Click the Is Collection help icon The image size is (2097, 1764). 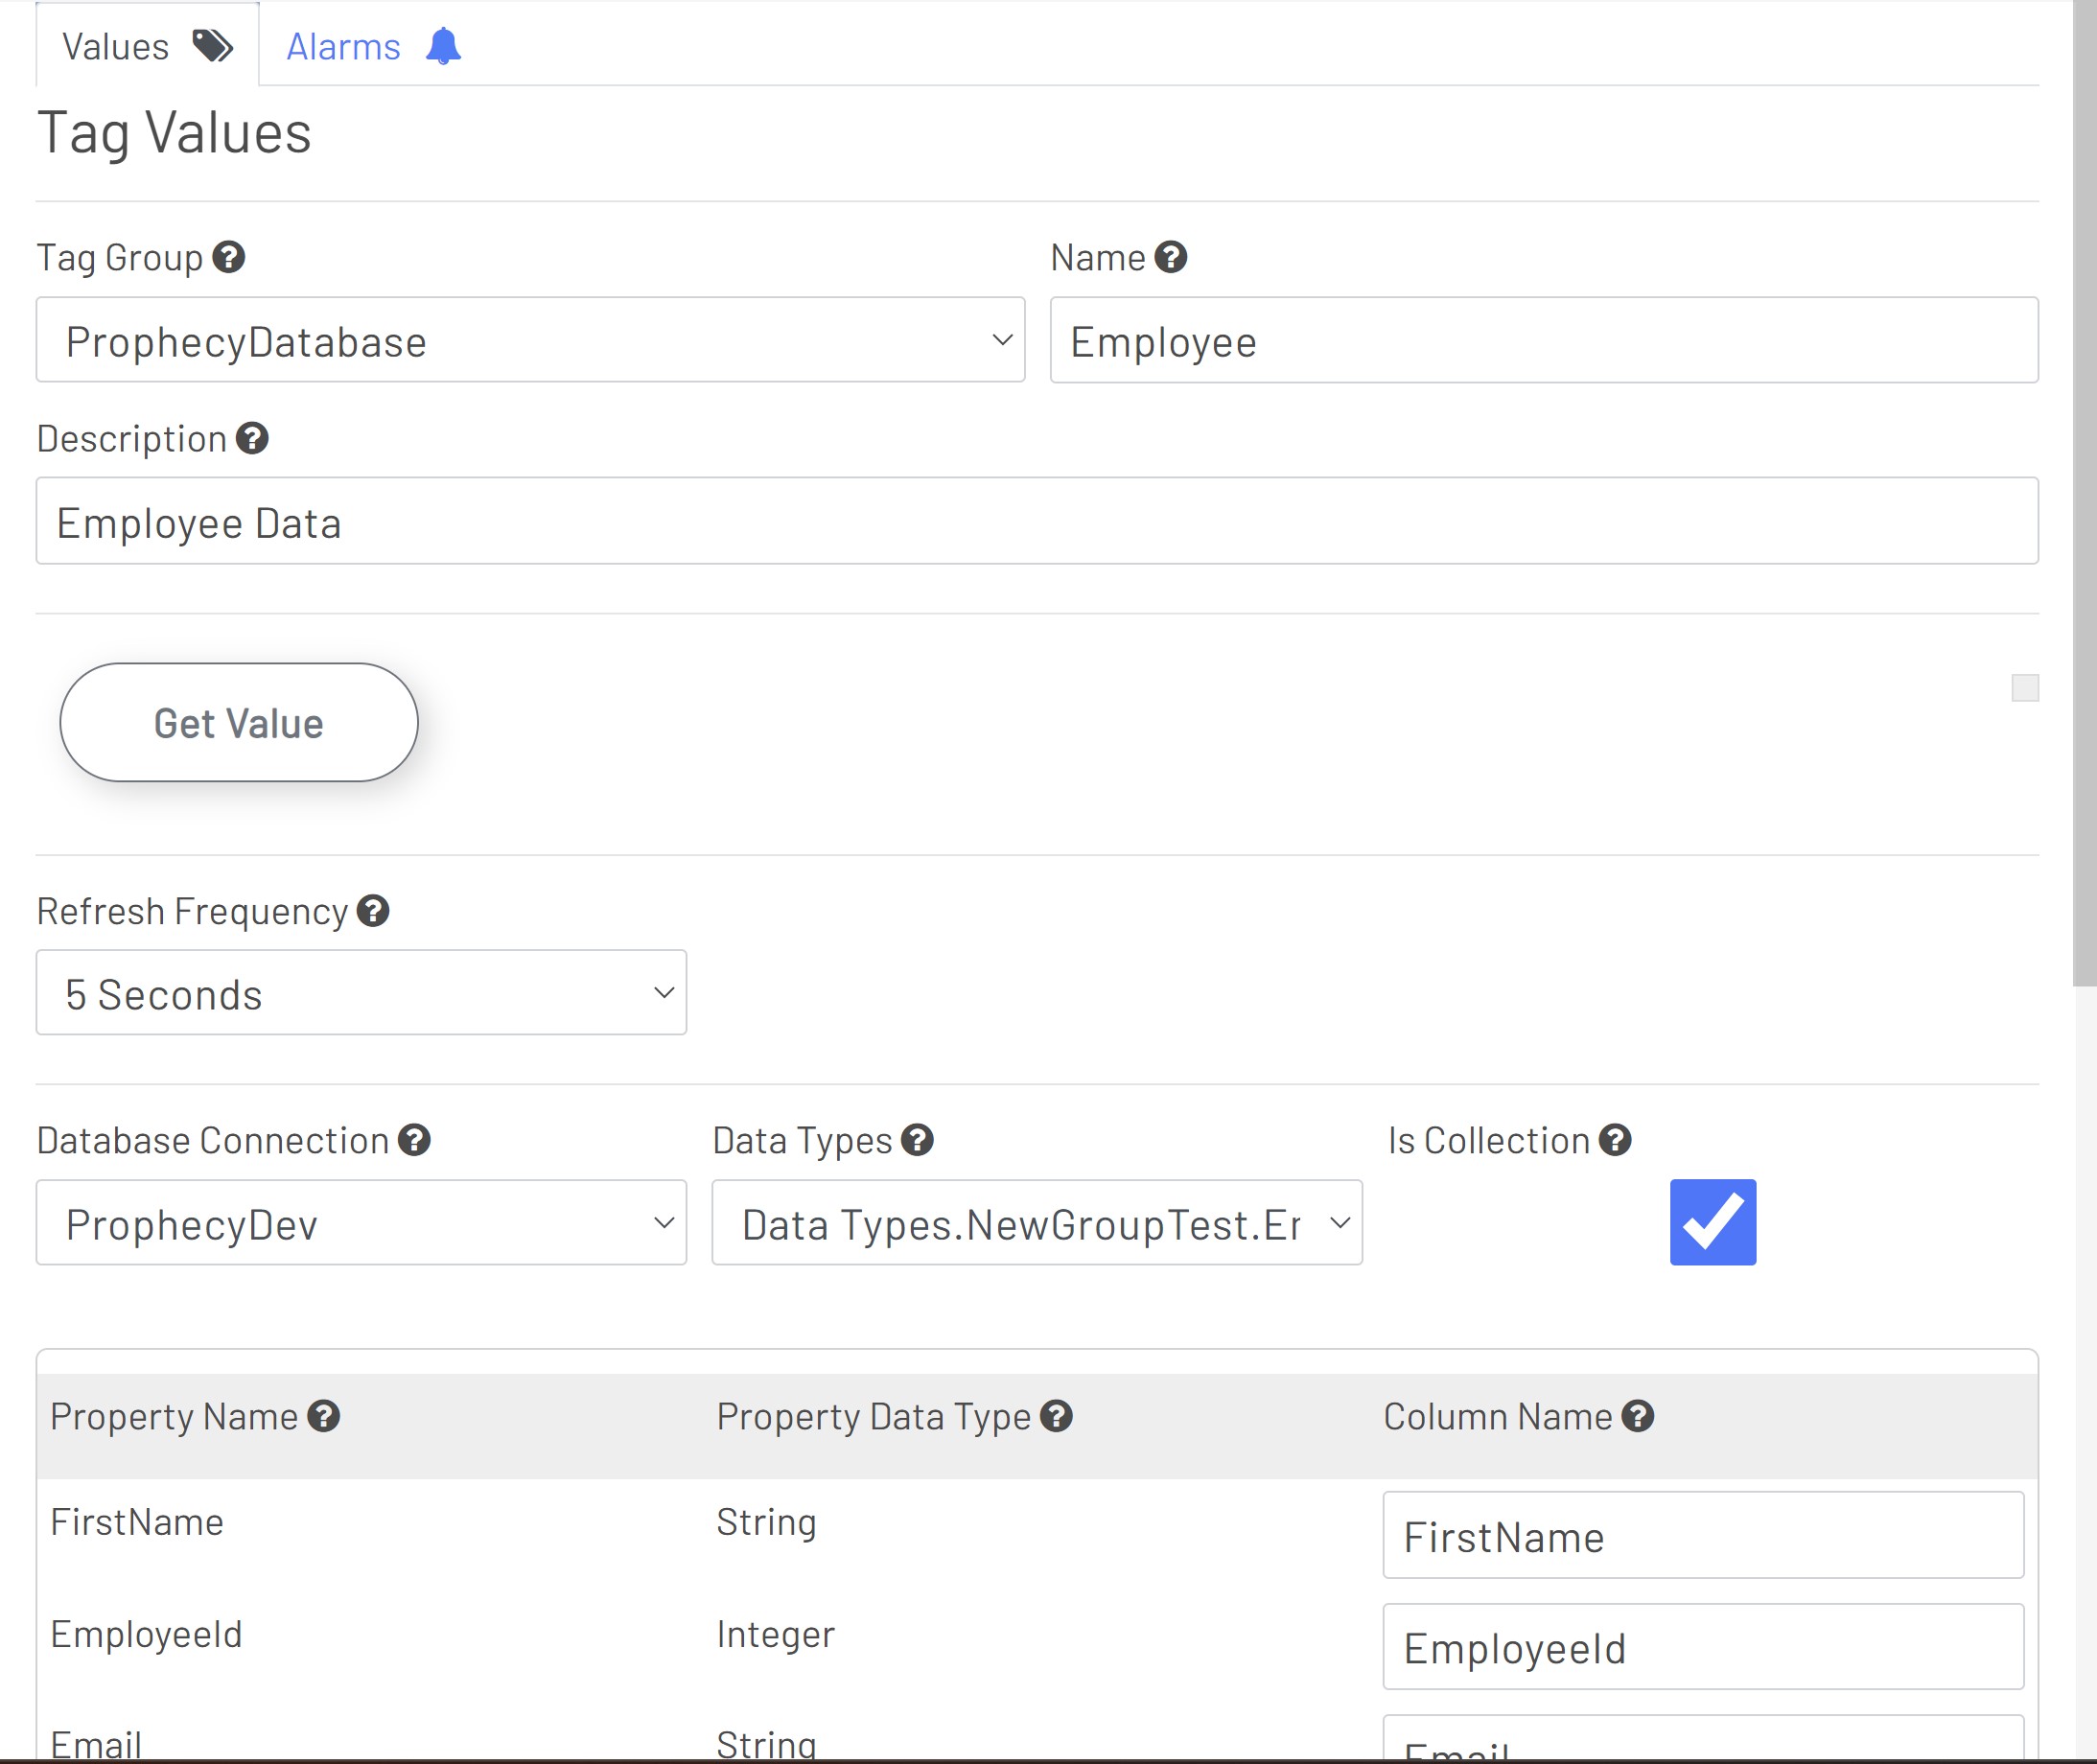pyautogui.click(x=1615, y=1140)
